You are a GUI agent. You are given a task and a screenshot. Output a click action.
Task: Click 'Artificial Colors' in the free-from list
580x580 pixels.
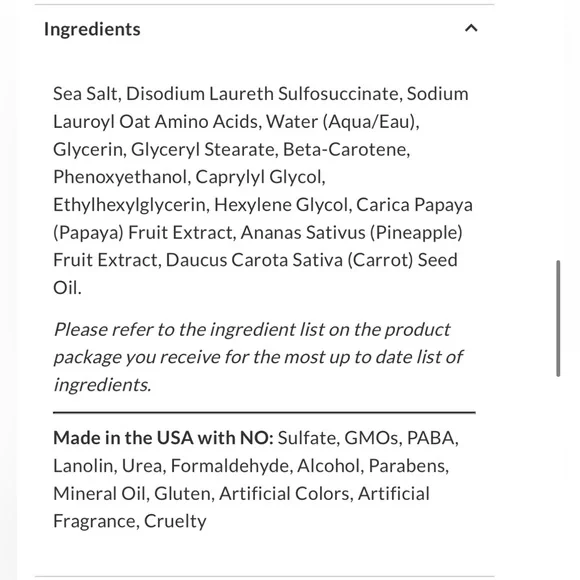pyautogui.click(x=284, y=493)
